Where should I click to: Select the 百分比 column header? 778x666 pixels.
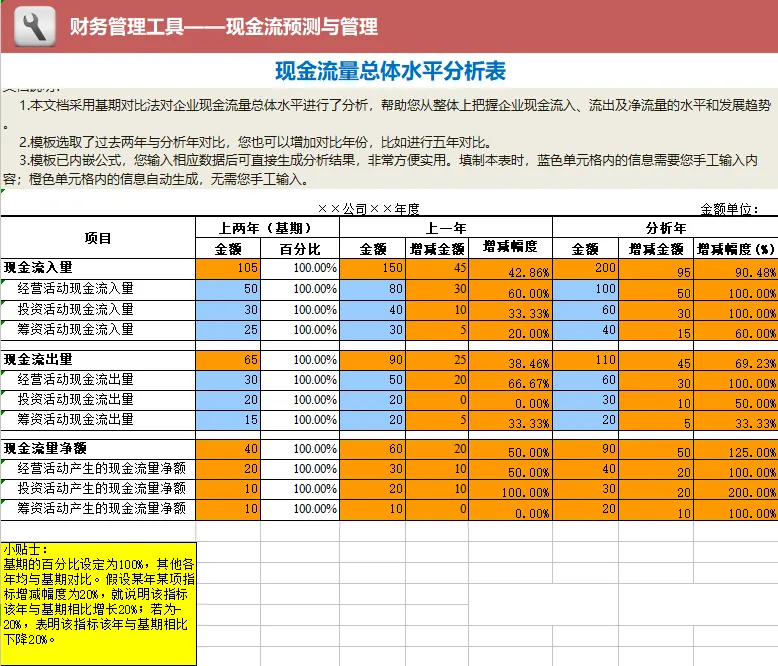[300, 249]
